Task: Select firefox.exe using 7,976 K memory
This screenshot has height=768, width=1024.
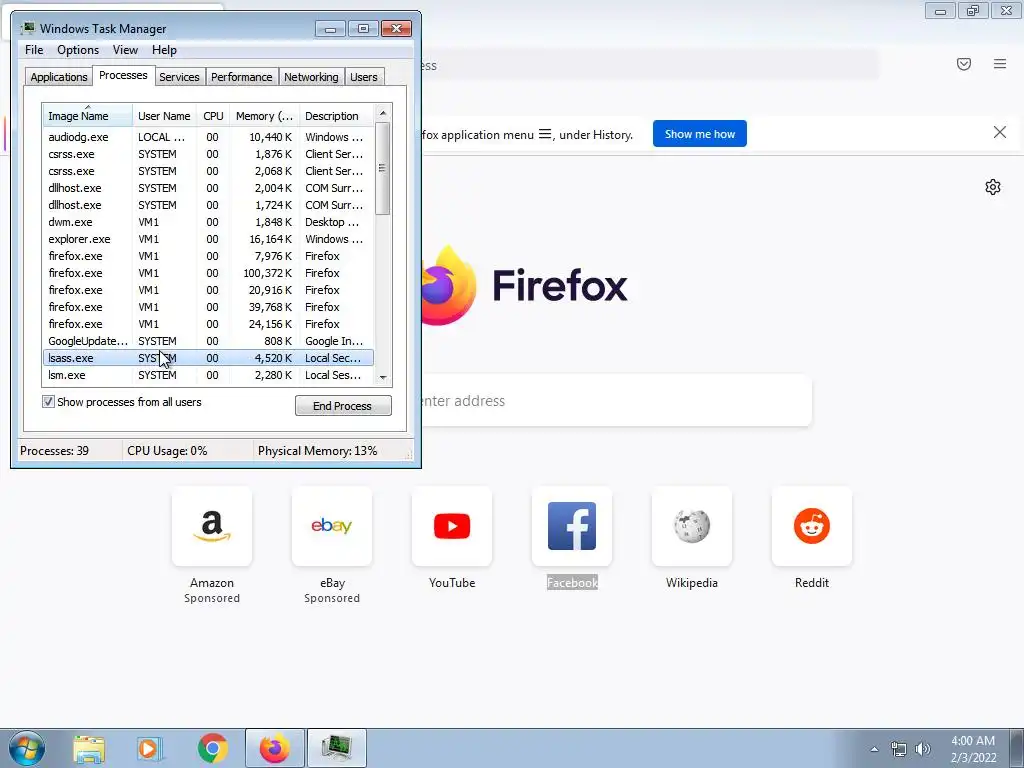Action: [x=208, y=256]
